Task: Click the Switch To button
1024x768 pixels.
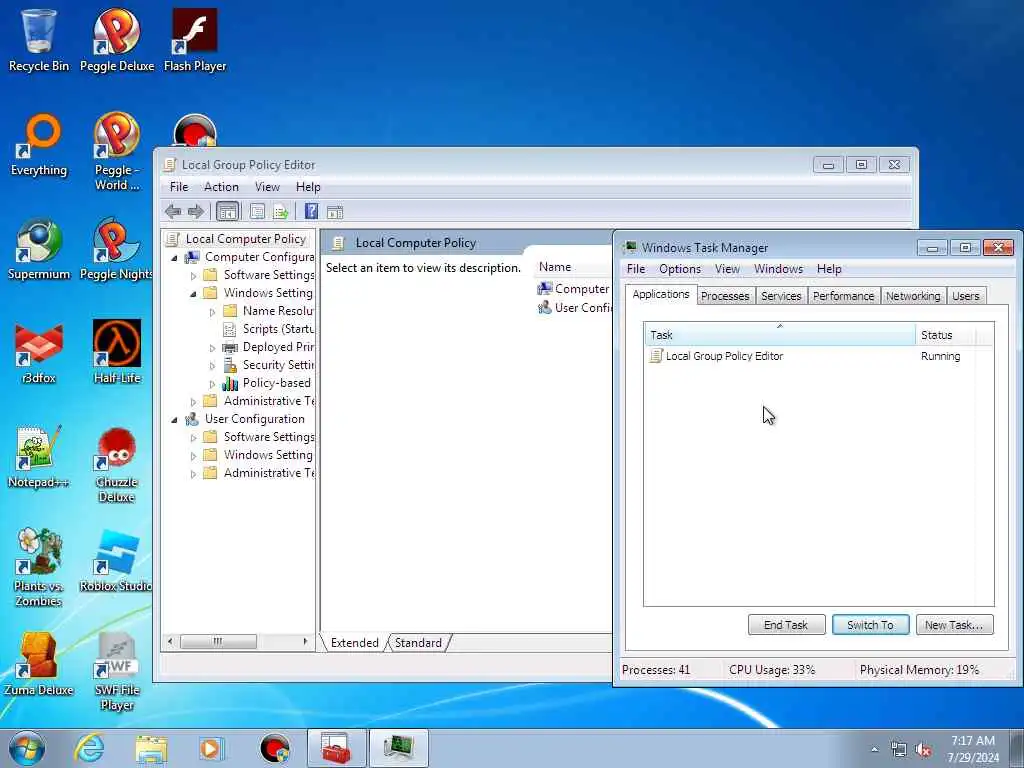Action: [870, 625]
